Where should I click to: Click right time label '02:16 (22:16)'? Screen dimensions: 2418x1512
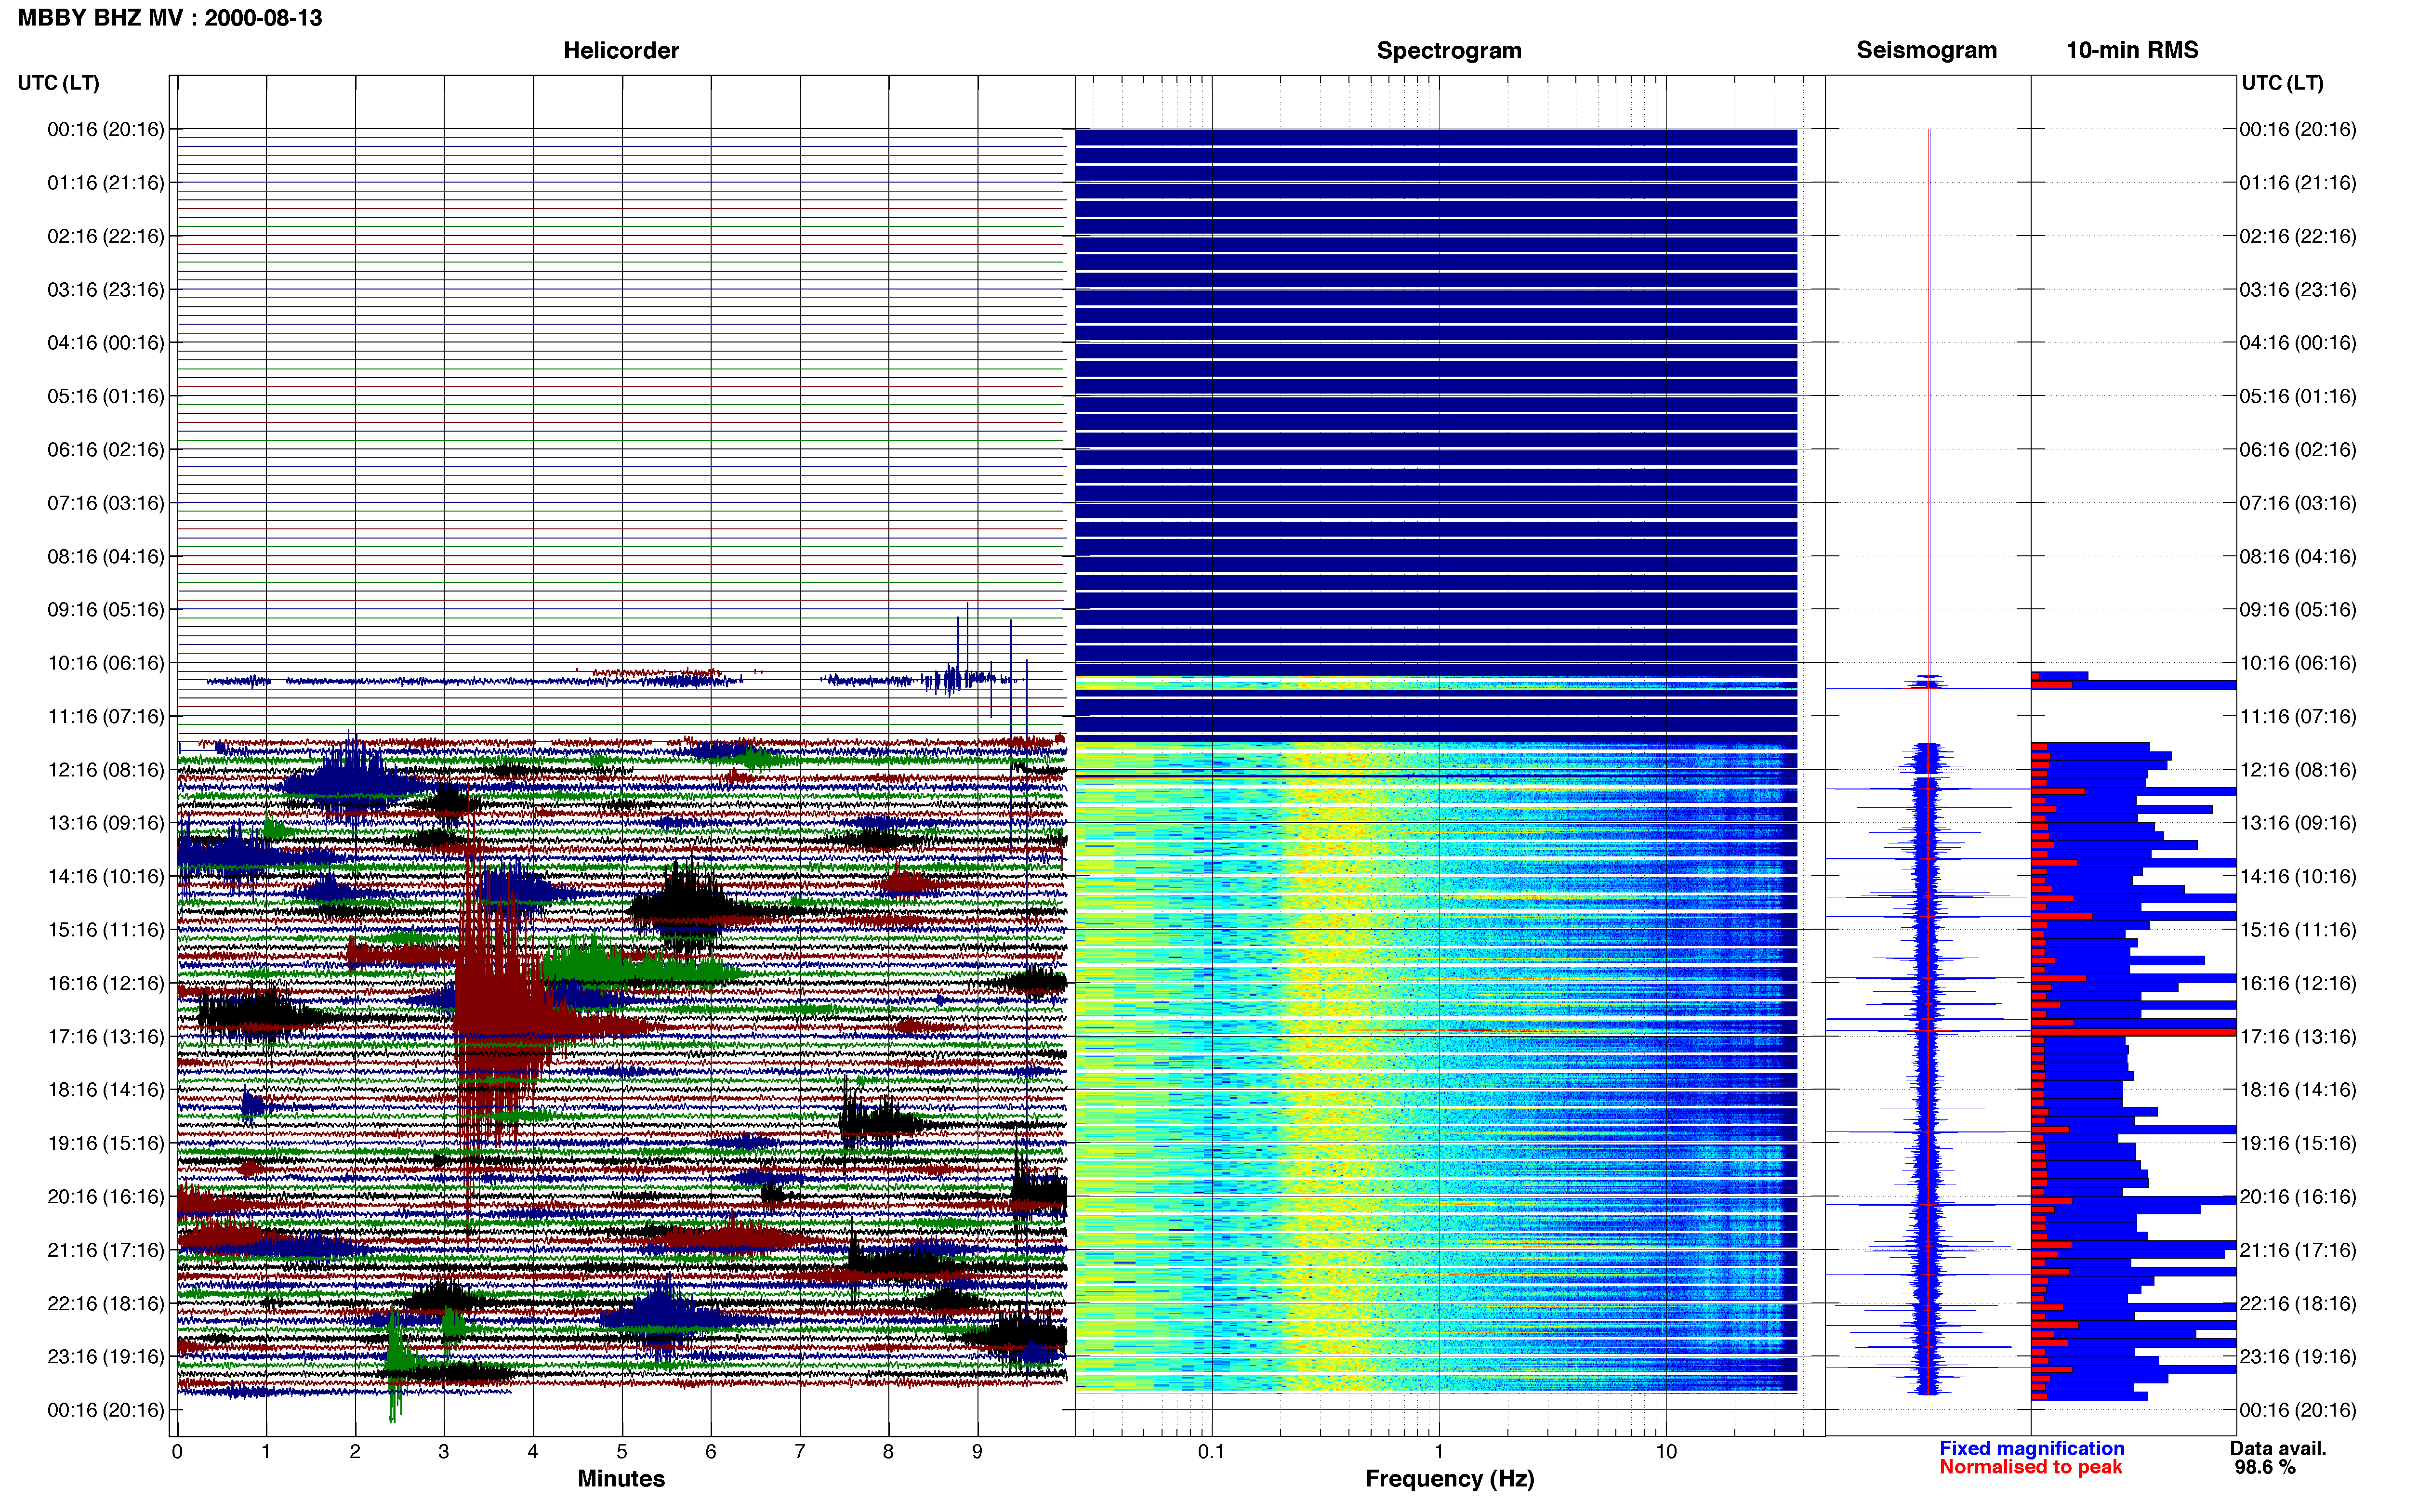(x=2298, y=236)
